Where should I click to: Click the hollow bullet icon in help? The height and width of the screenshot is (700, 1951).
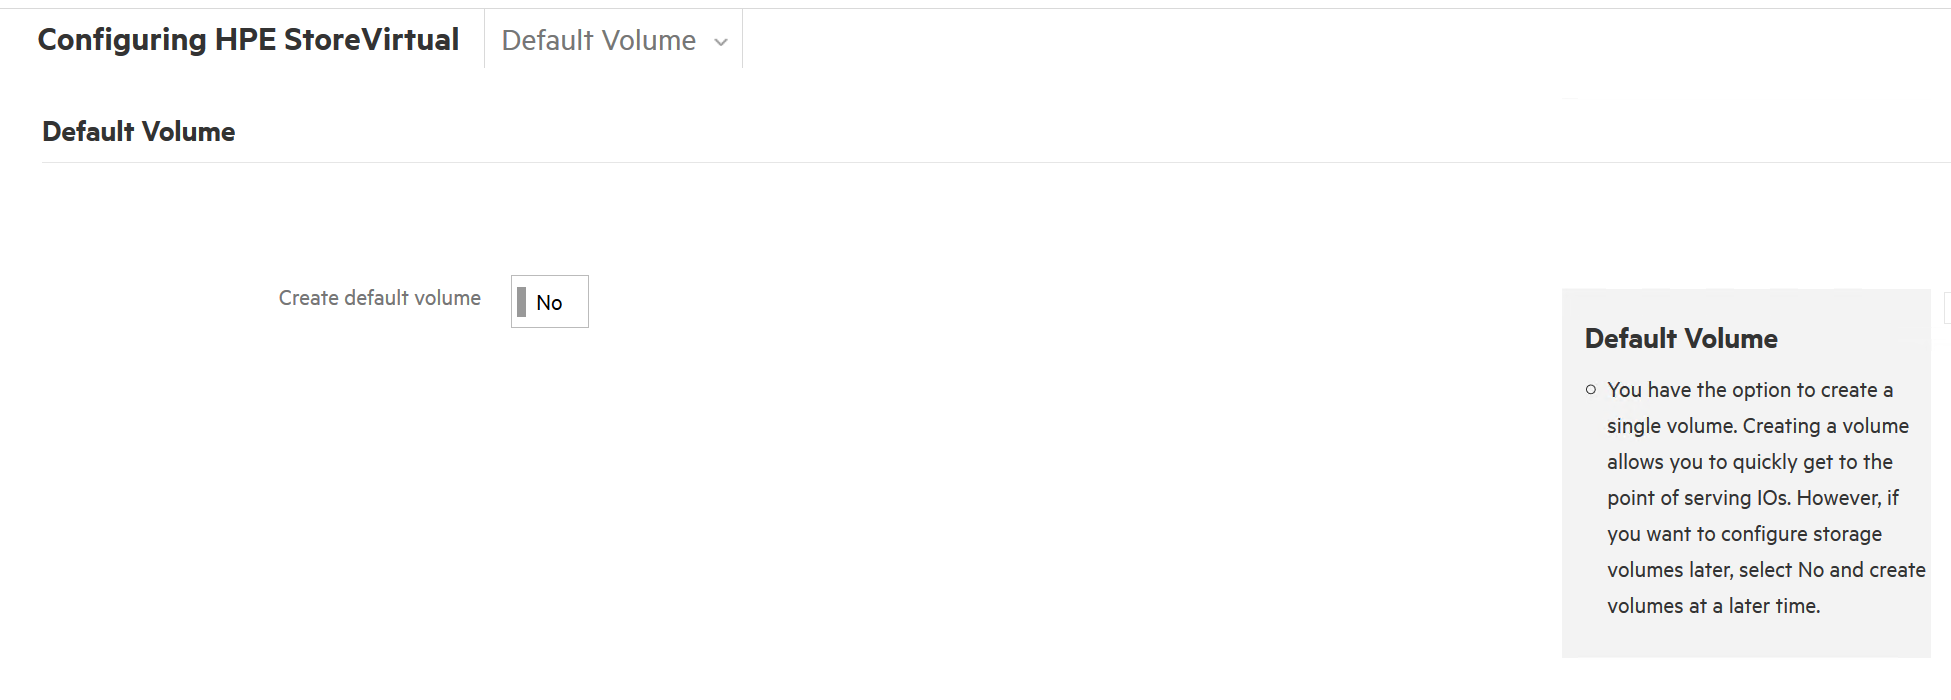tap(1590, 390)
